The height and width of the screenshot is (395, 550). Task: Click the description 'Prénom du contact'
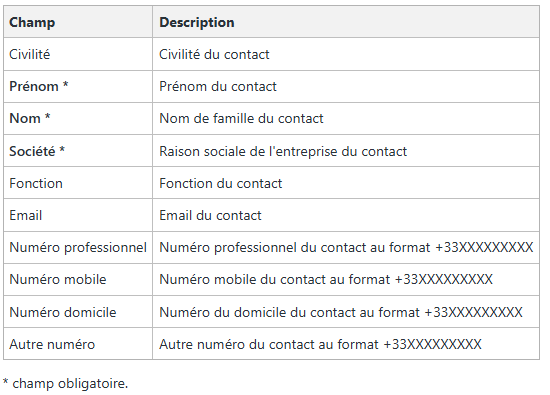tap(218, 87)
